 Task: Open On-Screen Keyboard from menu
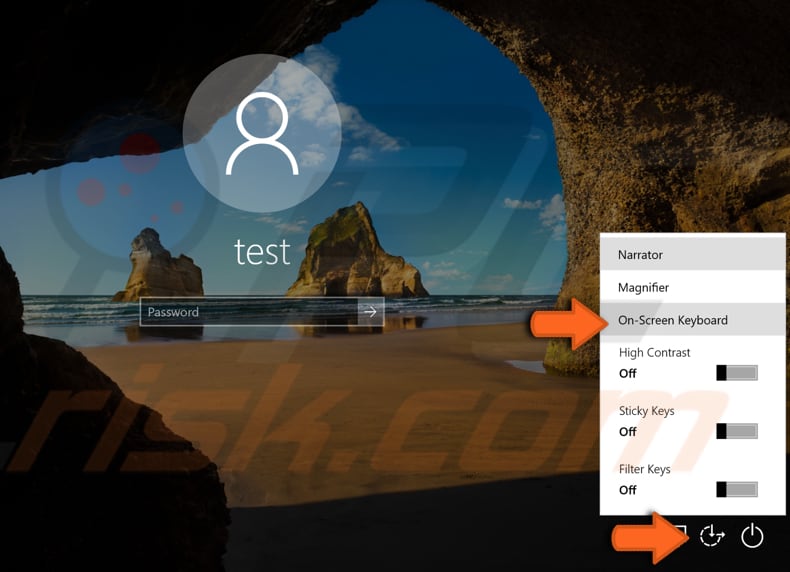(692, 320)
